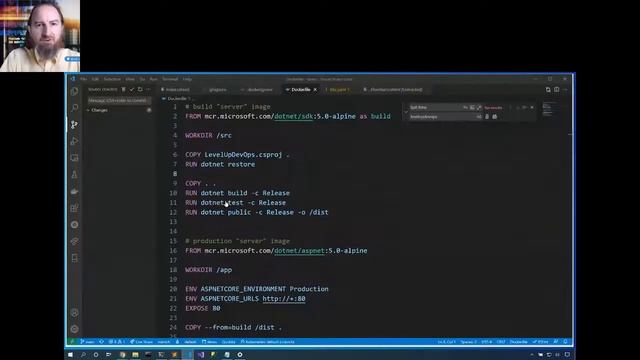Open the Manage gear icon
The image size is (640, 360).
tap(74, 329)
